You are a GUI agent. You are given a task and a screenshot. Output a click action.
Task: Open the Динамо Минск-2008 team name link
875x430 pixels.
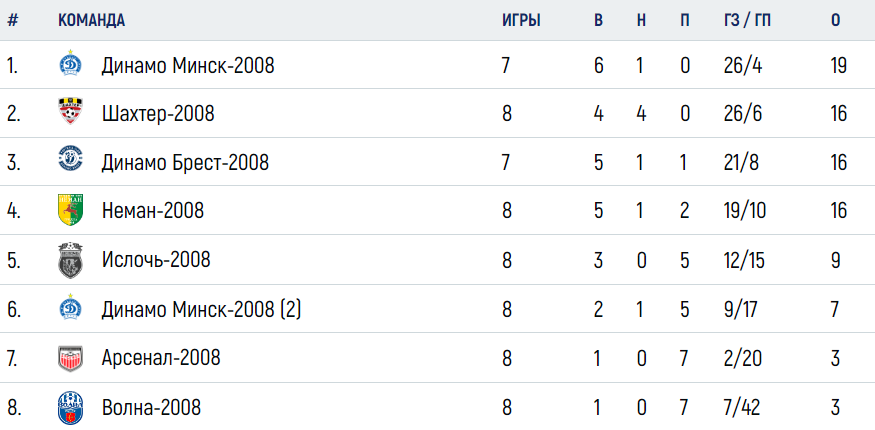(x=188, y=66)
